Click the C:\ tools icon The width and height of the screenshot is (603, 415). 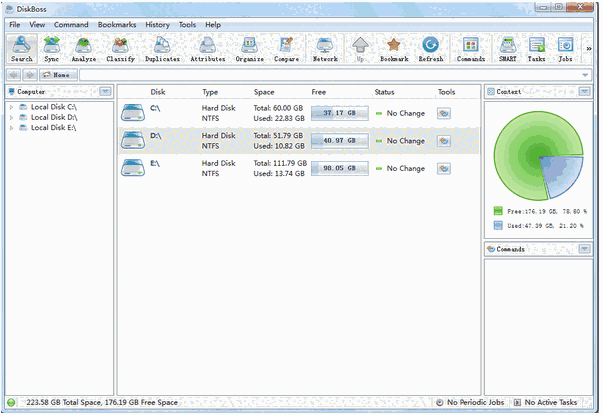pos(444,113)
